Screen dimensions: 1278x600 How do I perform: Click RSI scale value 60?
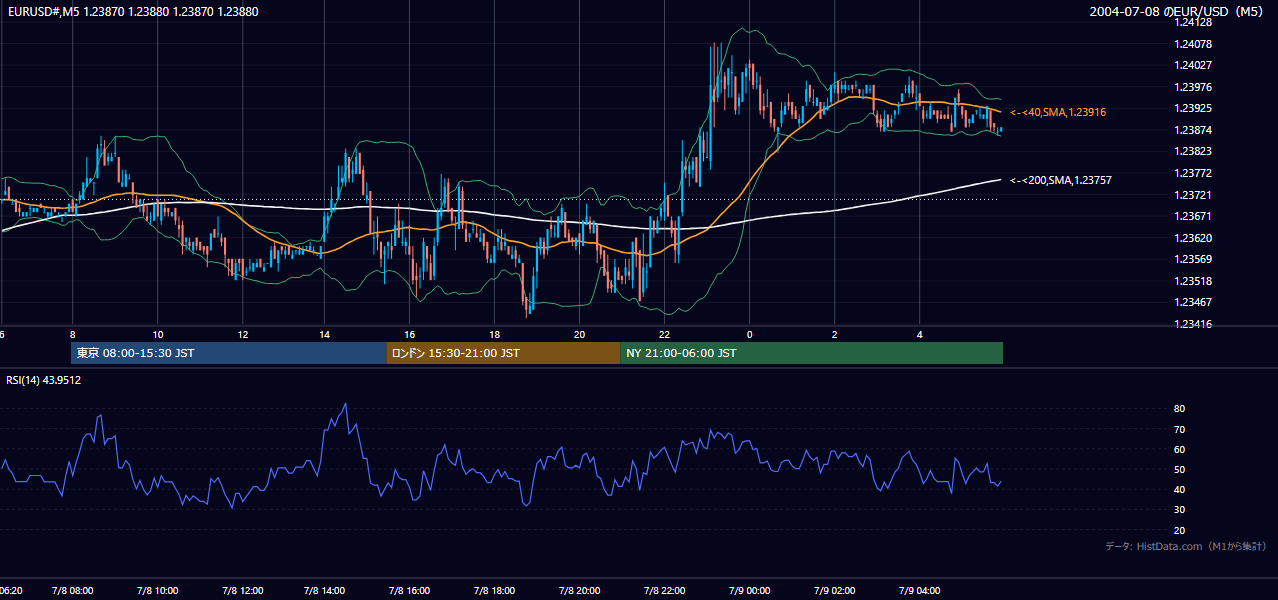(x=1180, y=449)
